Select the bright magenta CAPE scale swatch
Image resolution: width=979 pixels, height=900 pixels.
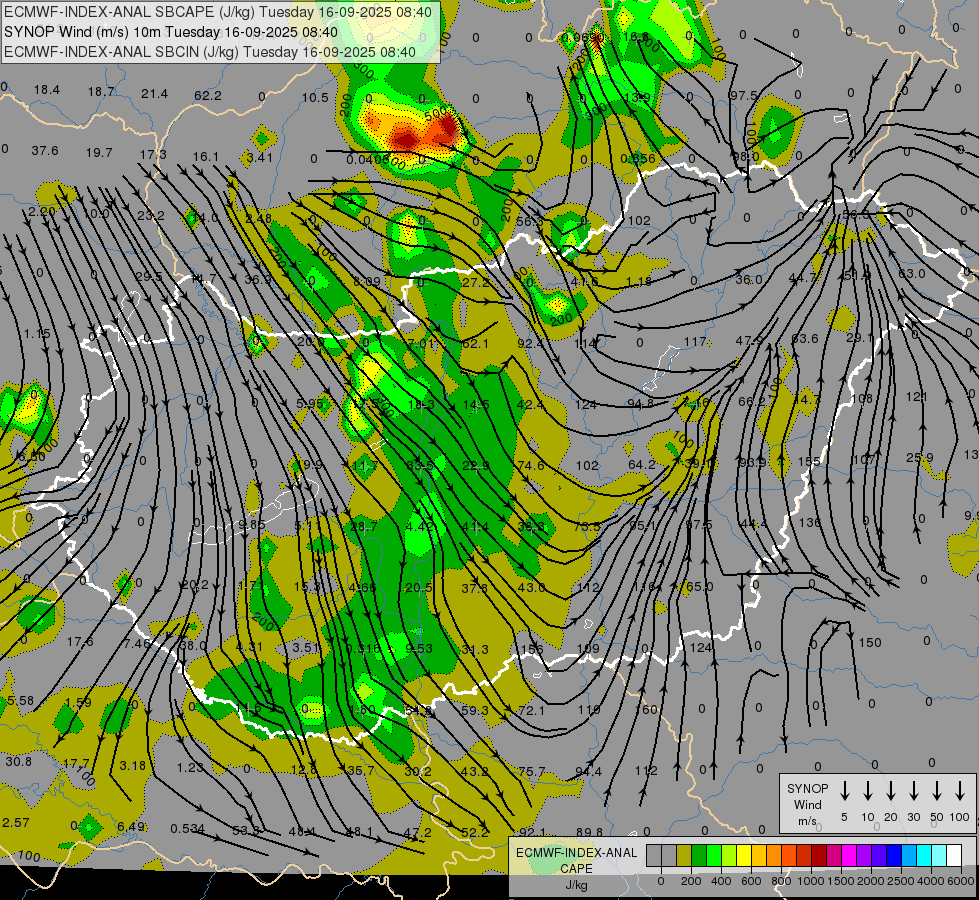(849, 855)
